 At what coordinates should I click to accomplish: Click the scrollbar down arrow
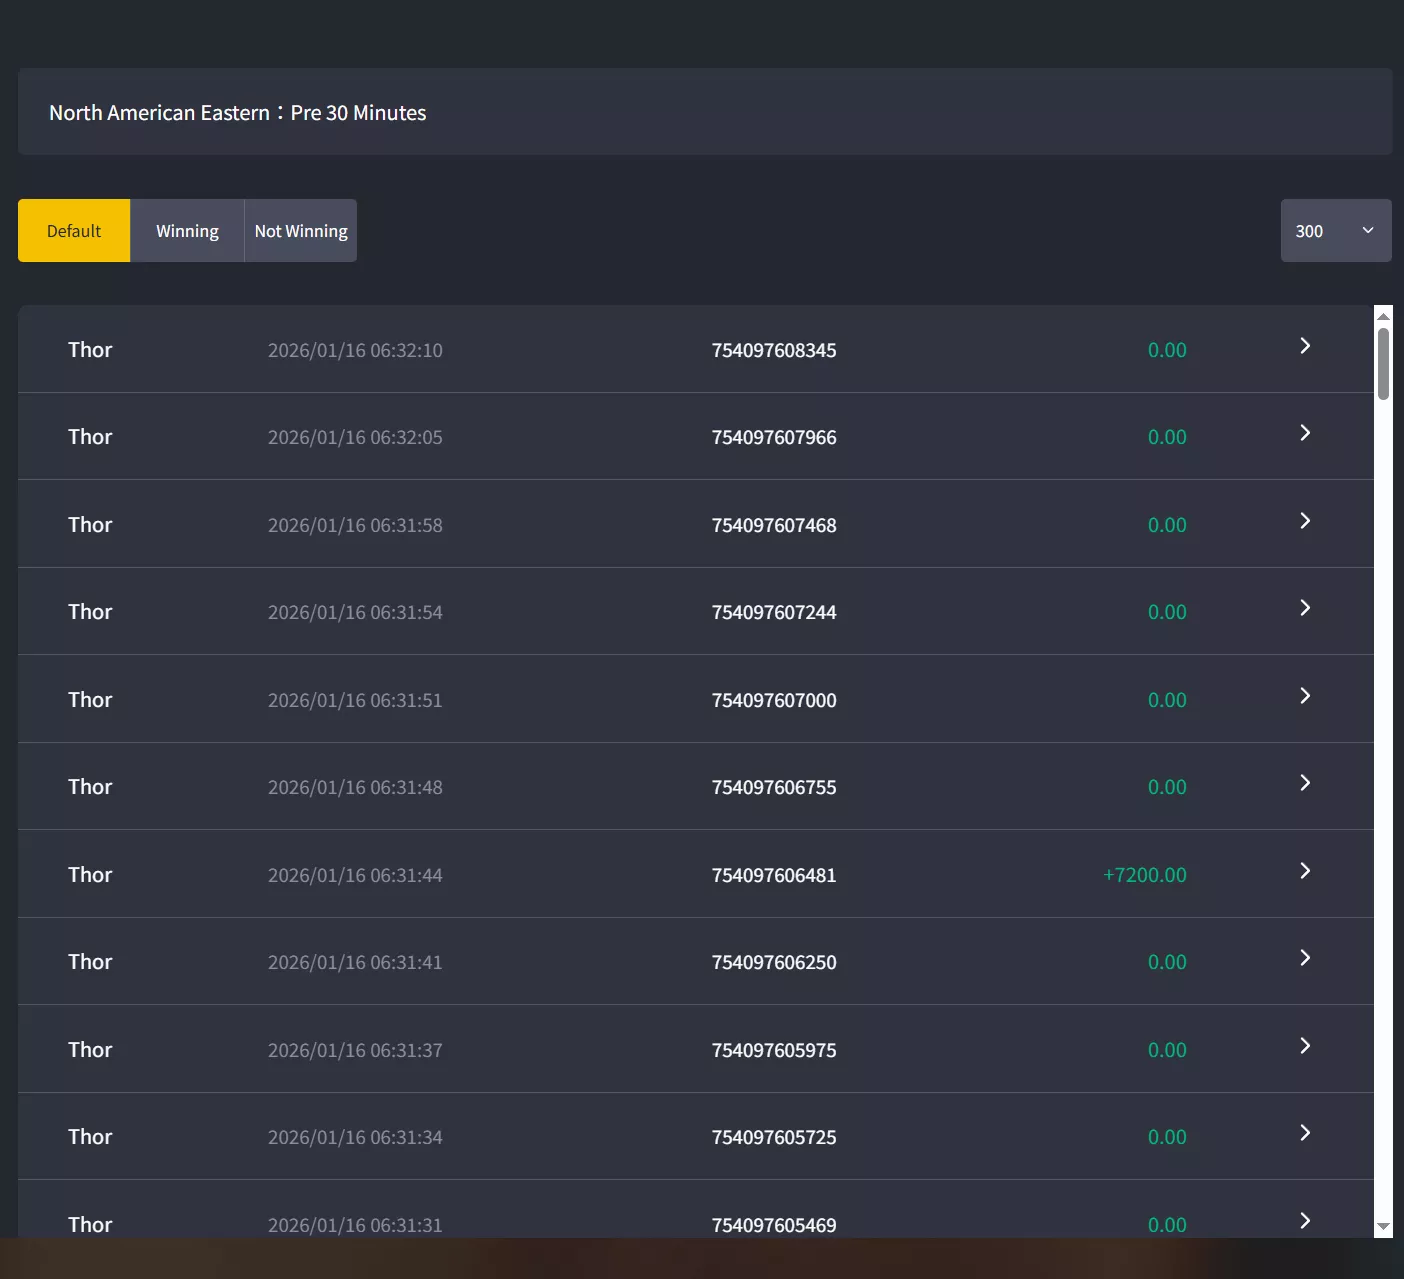(1383, 1227)
